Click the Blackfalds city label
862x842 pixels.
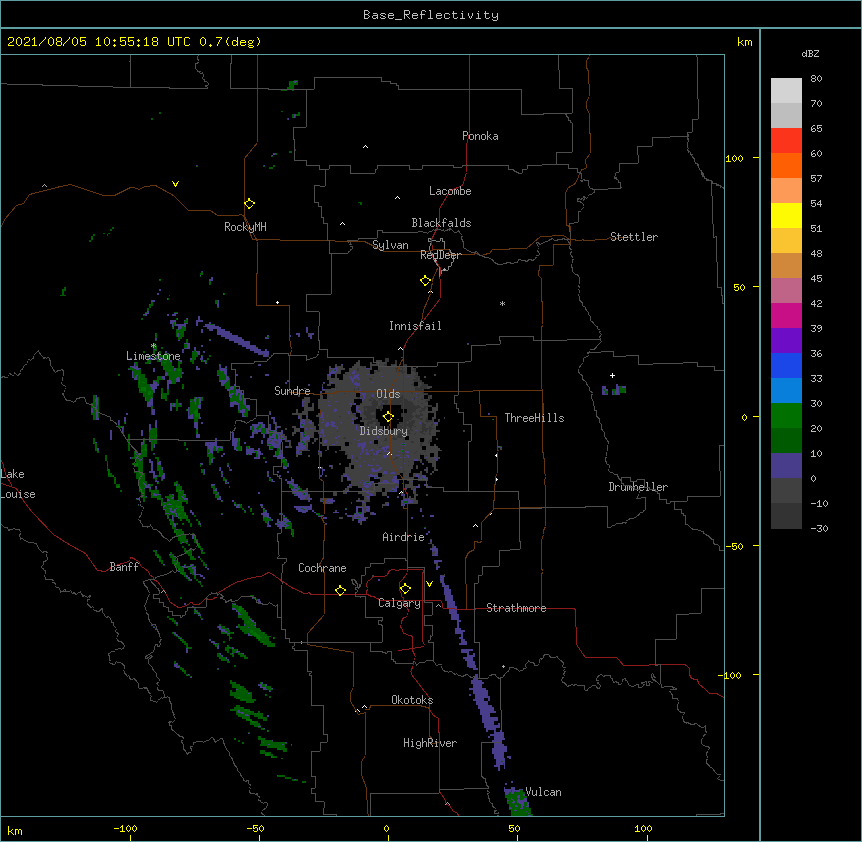click(441, 223)
